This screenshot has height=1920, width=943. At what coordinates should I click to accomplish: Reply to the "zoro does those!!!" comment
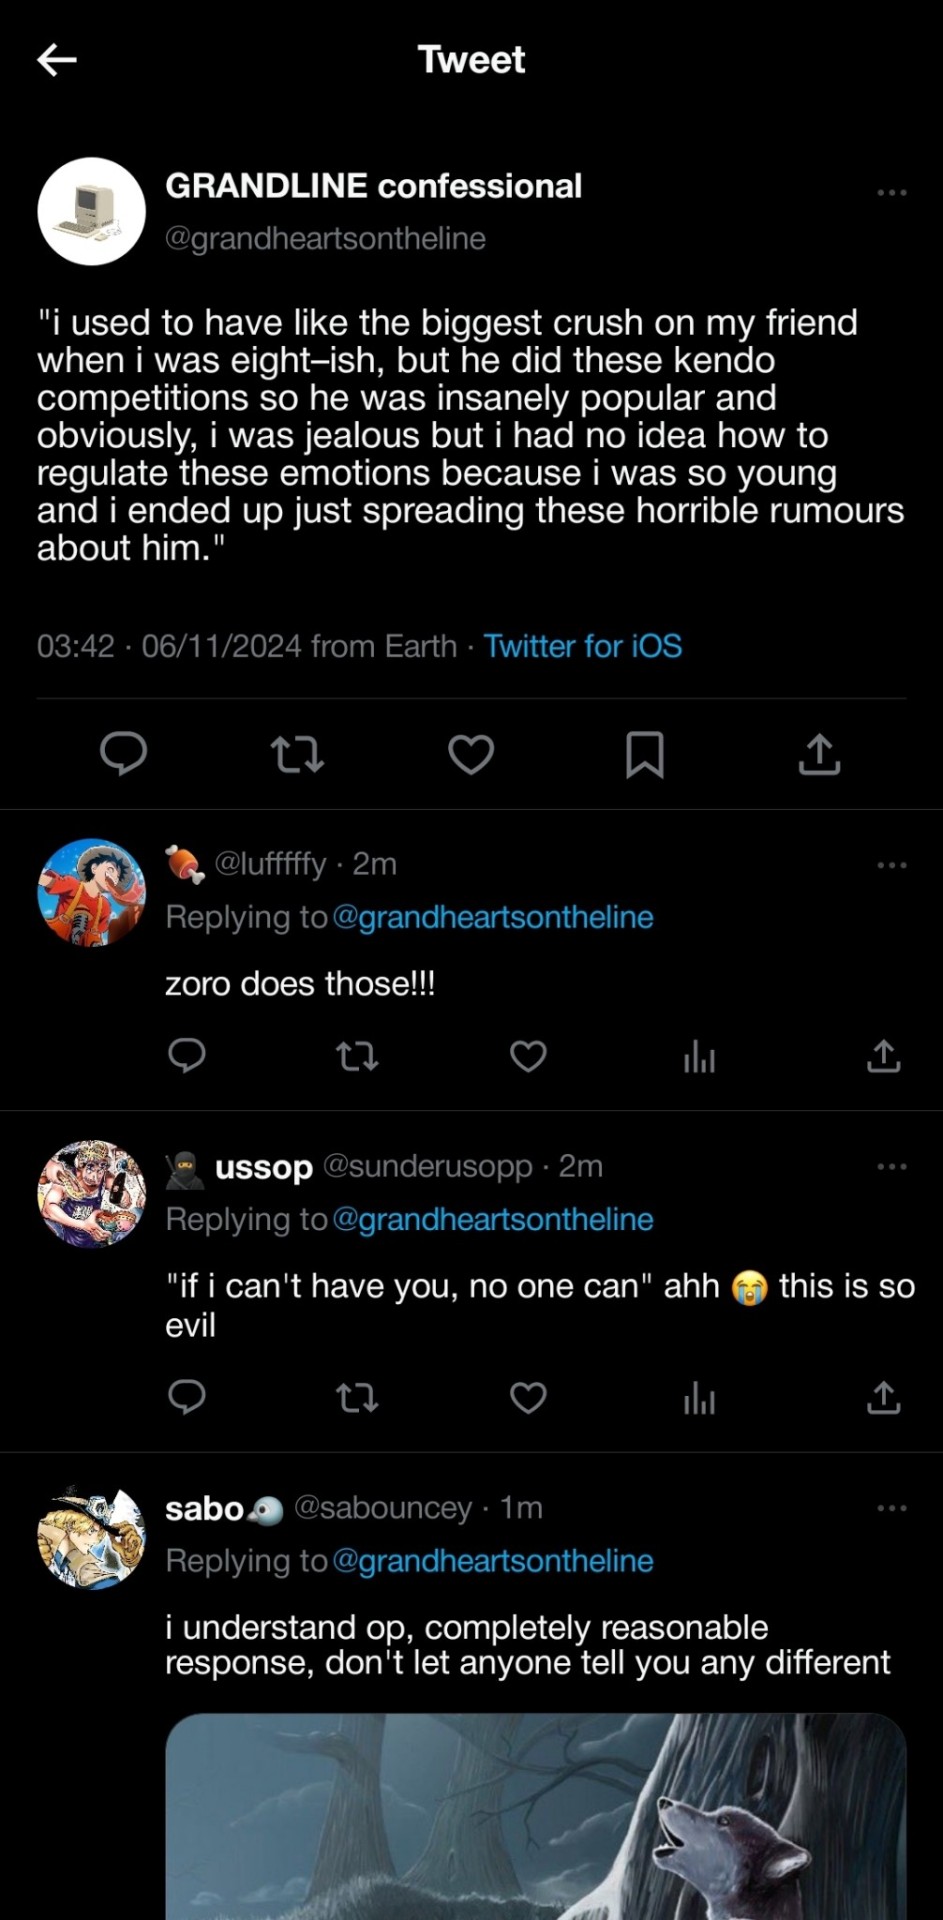click(x=187, y=1056)
